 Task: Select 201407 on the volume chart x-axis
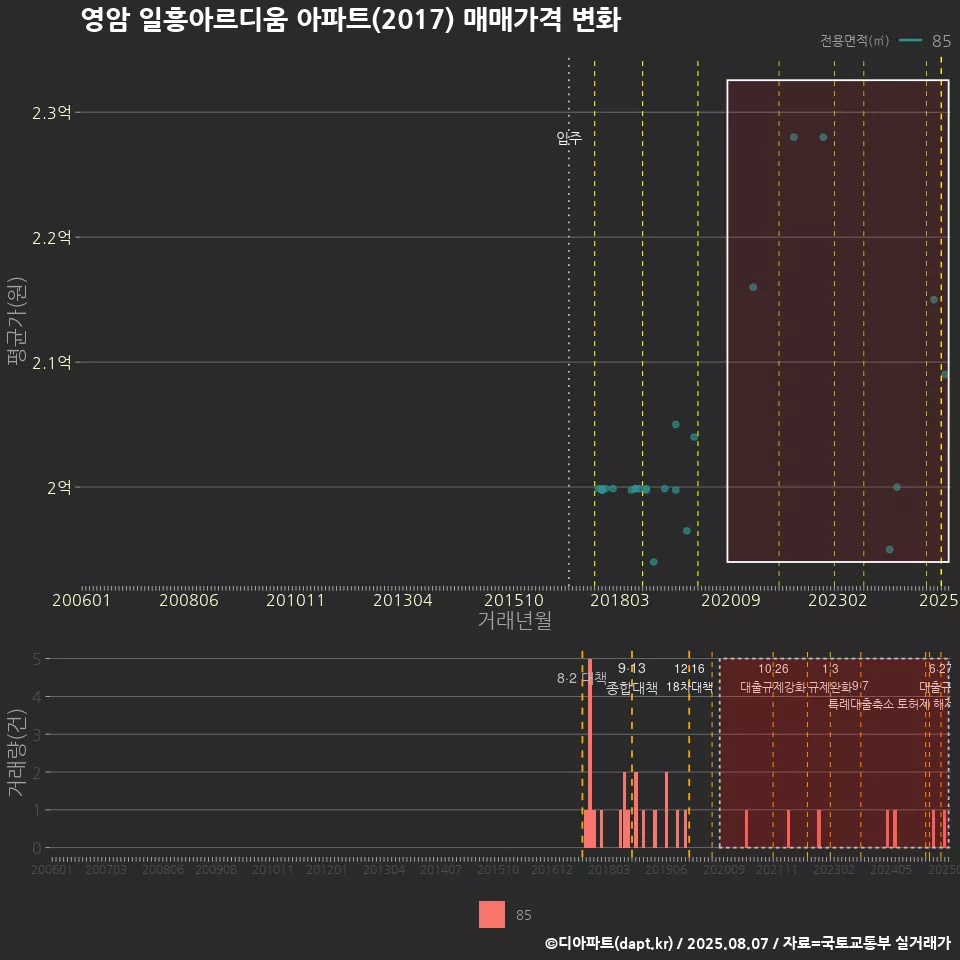(x=441, y=869)
